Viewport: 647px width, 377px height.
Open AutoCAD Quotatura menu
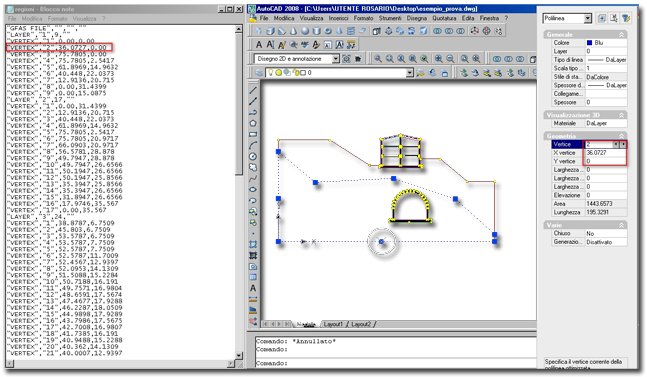(444, 19)
